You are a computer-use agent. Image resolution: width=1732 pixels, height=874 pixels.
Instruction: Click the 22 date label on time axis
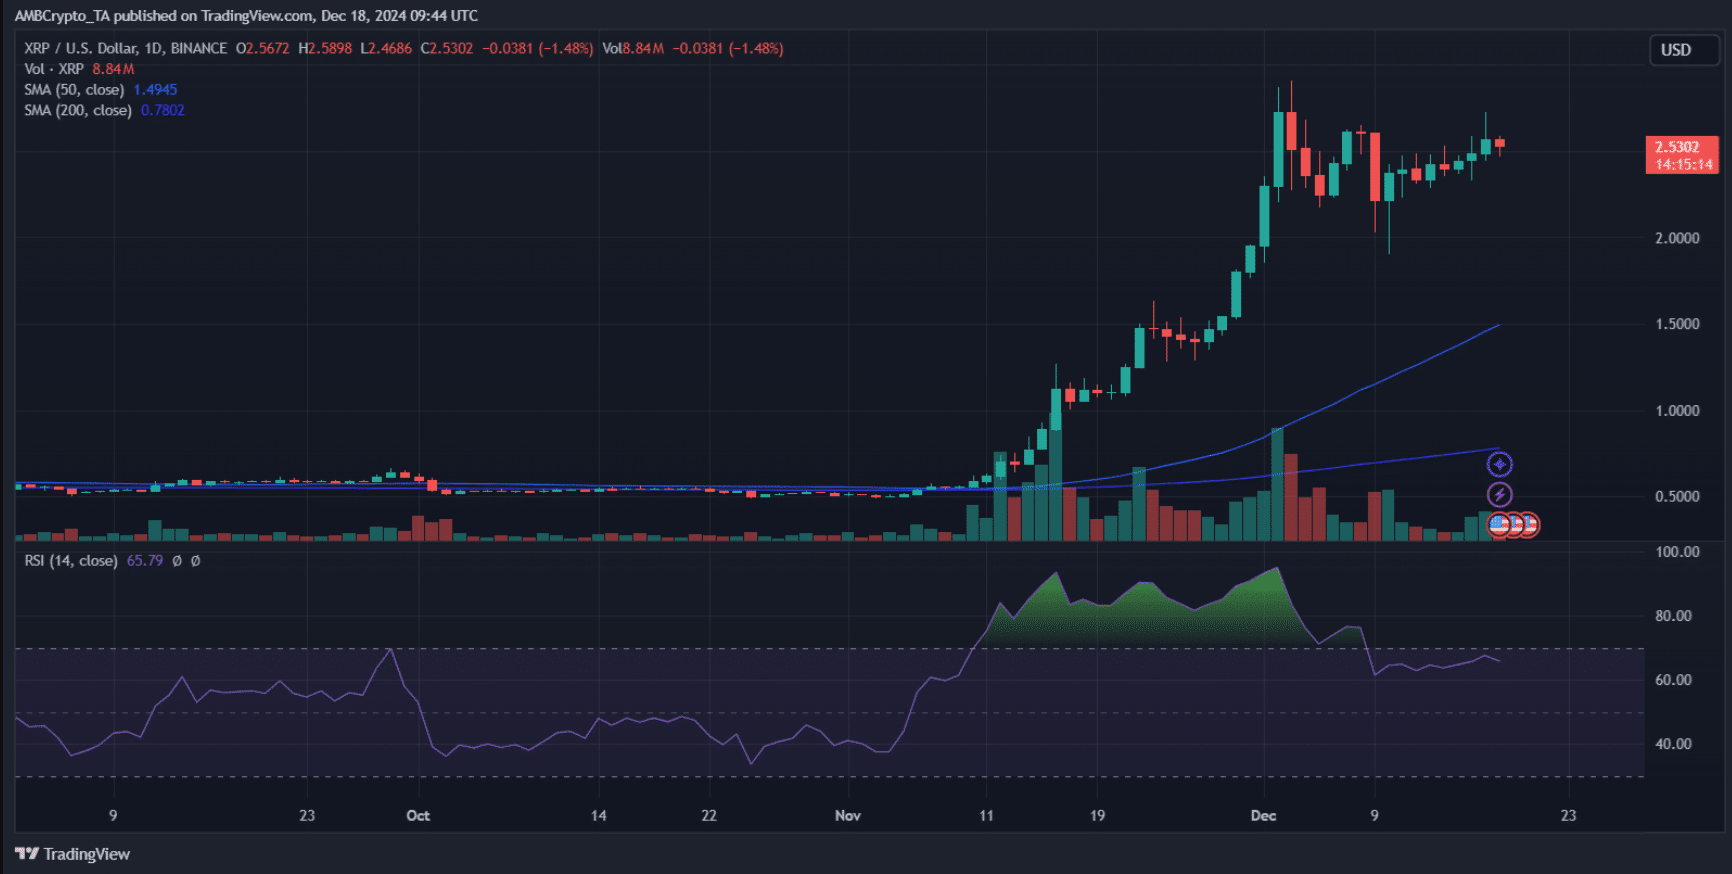(709, 816)
